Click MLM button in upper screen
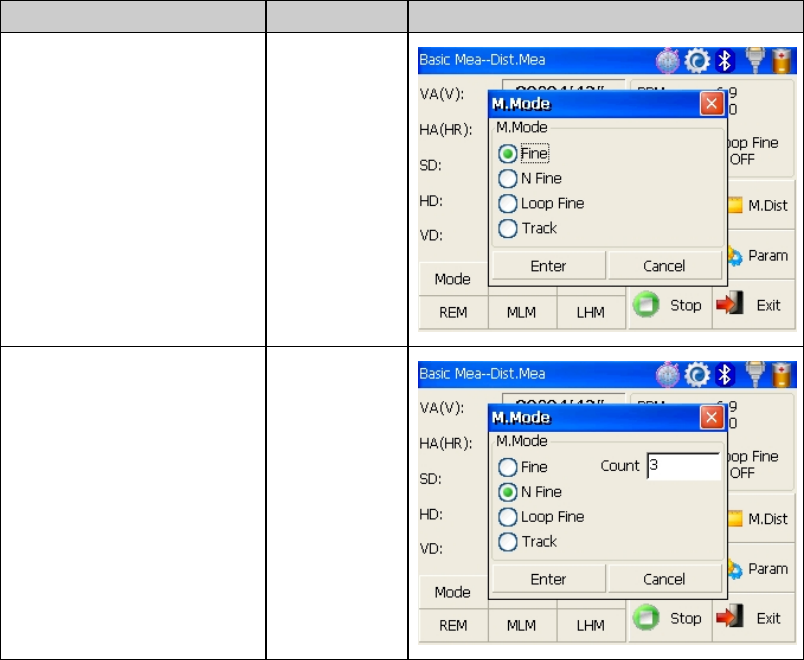The width and height of the screenshot is (804, 660). click(522, 312)
